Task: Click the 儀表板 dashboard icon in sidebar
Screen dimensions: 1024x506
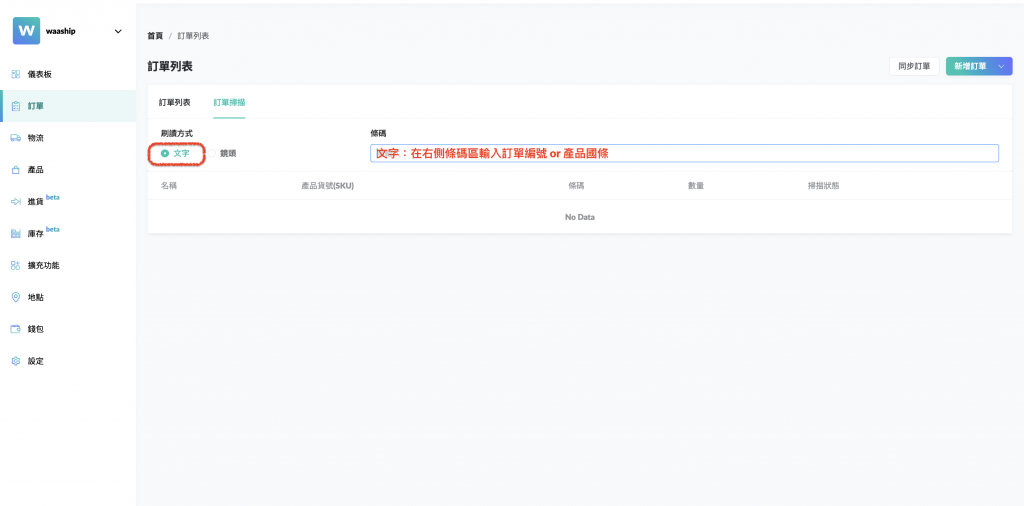Action: pyautogui.click(x=16, y=74)
